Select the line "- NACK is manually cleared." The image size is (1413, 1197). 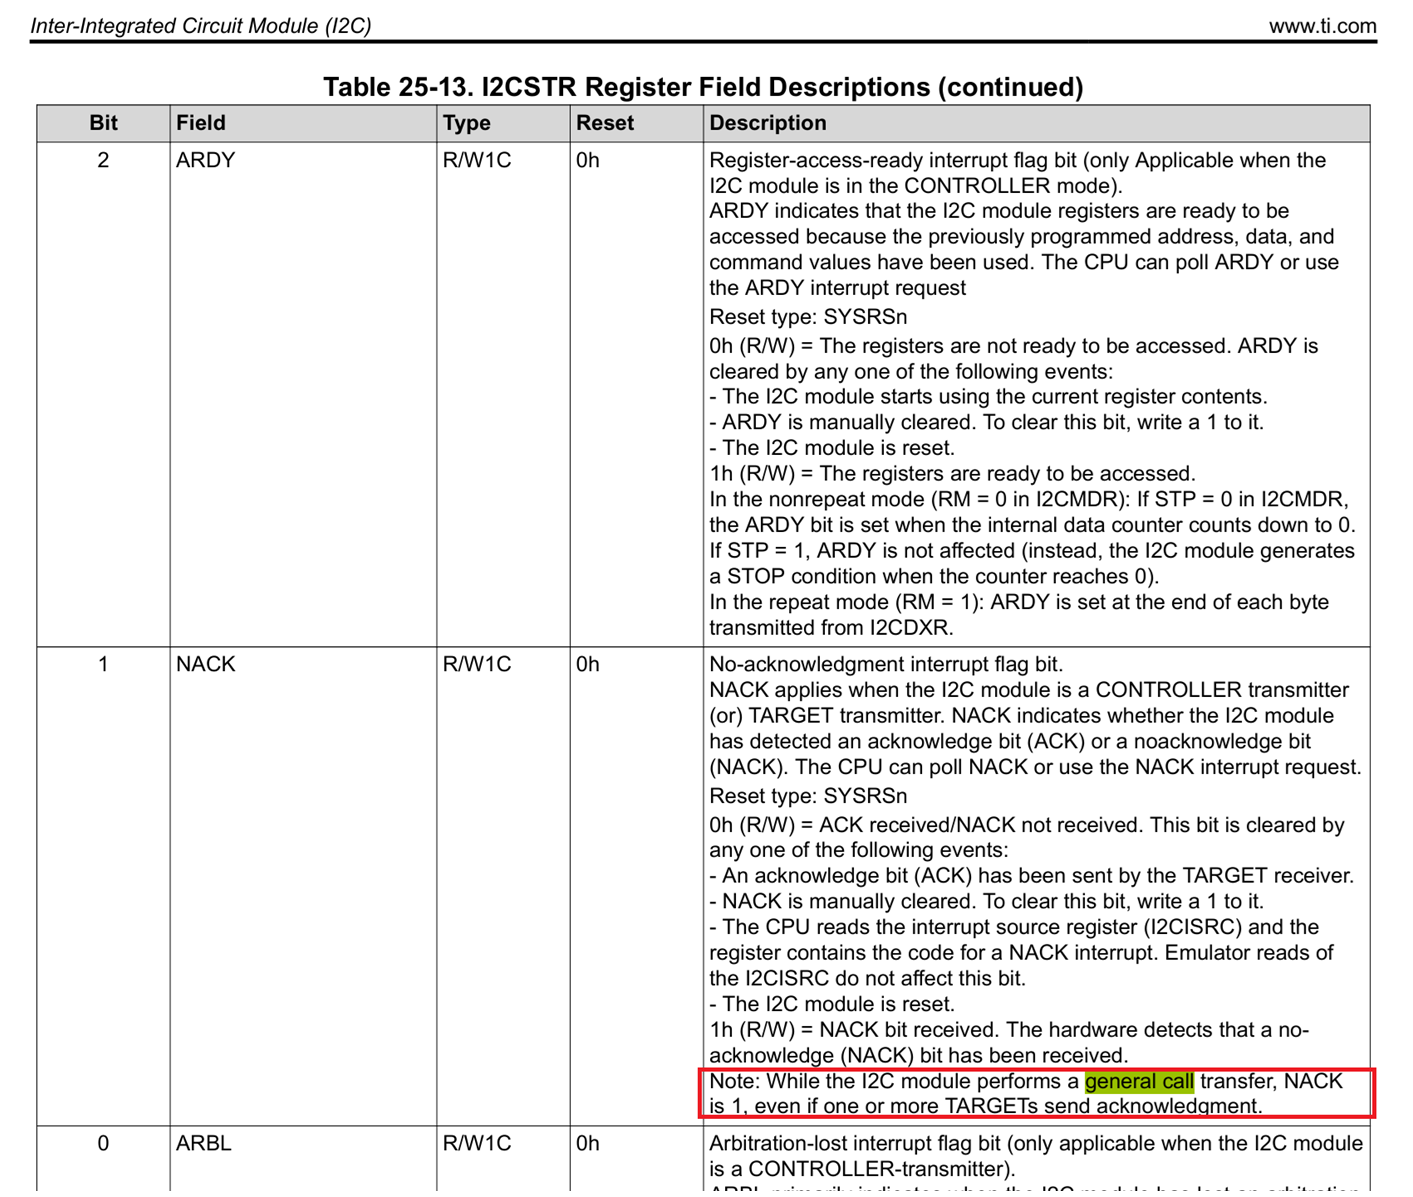pyautogui.click(x=987, y=901)
